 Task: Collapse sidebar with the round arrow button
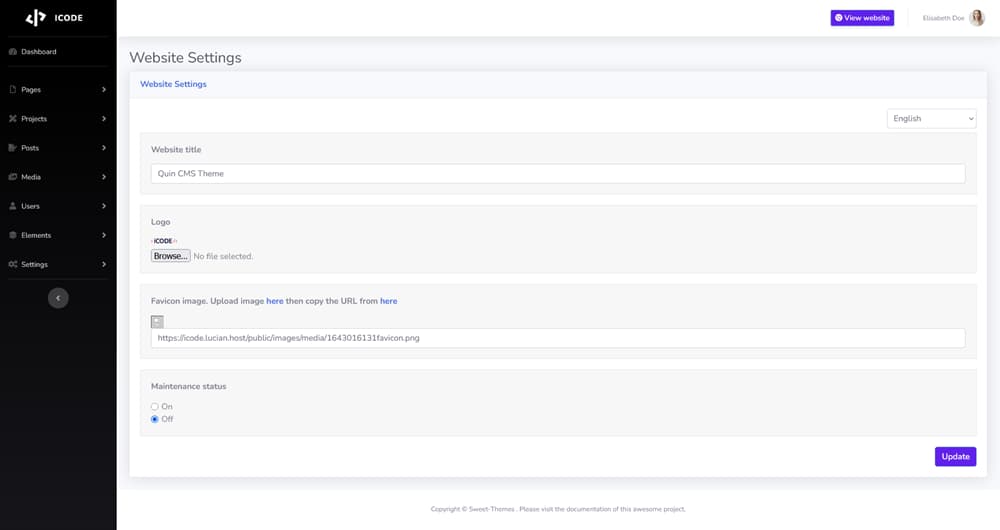pos(58,297)
